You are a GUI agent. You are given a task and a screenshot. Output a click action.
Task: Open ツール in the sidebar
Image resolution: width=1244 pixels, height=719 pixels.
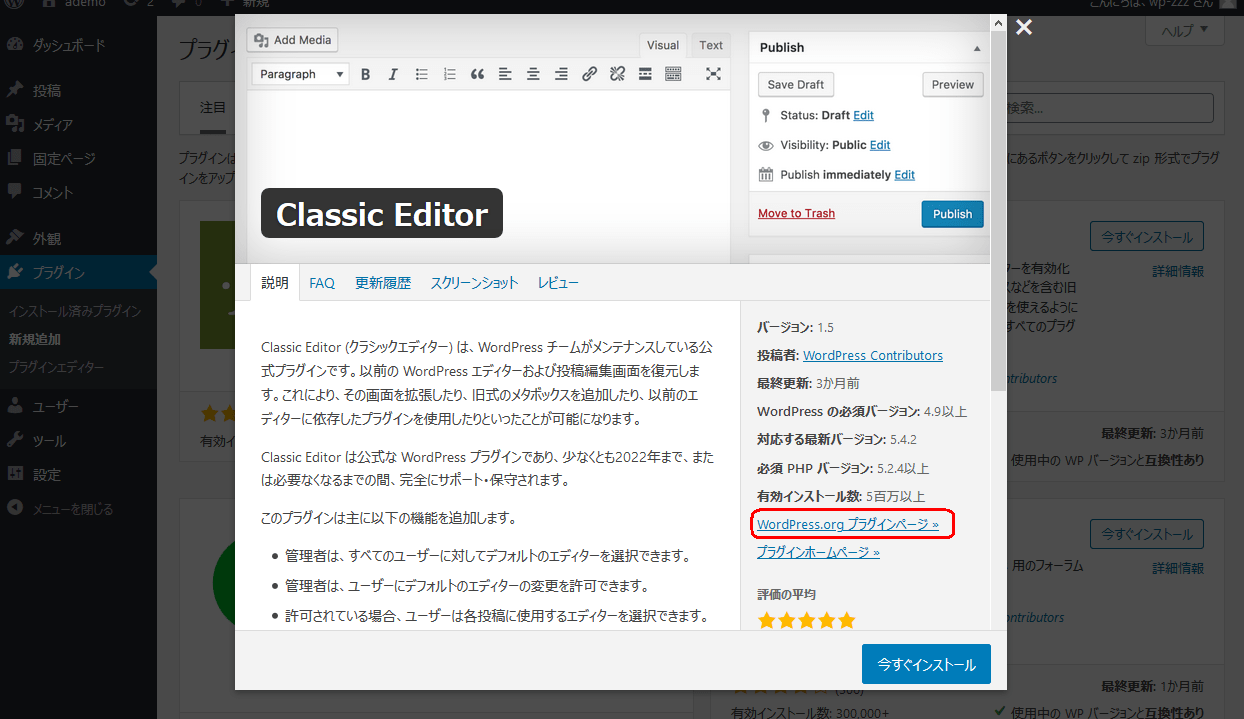pos(49,440)
